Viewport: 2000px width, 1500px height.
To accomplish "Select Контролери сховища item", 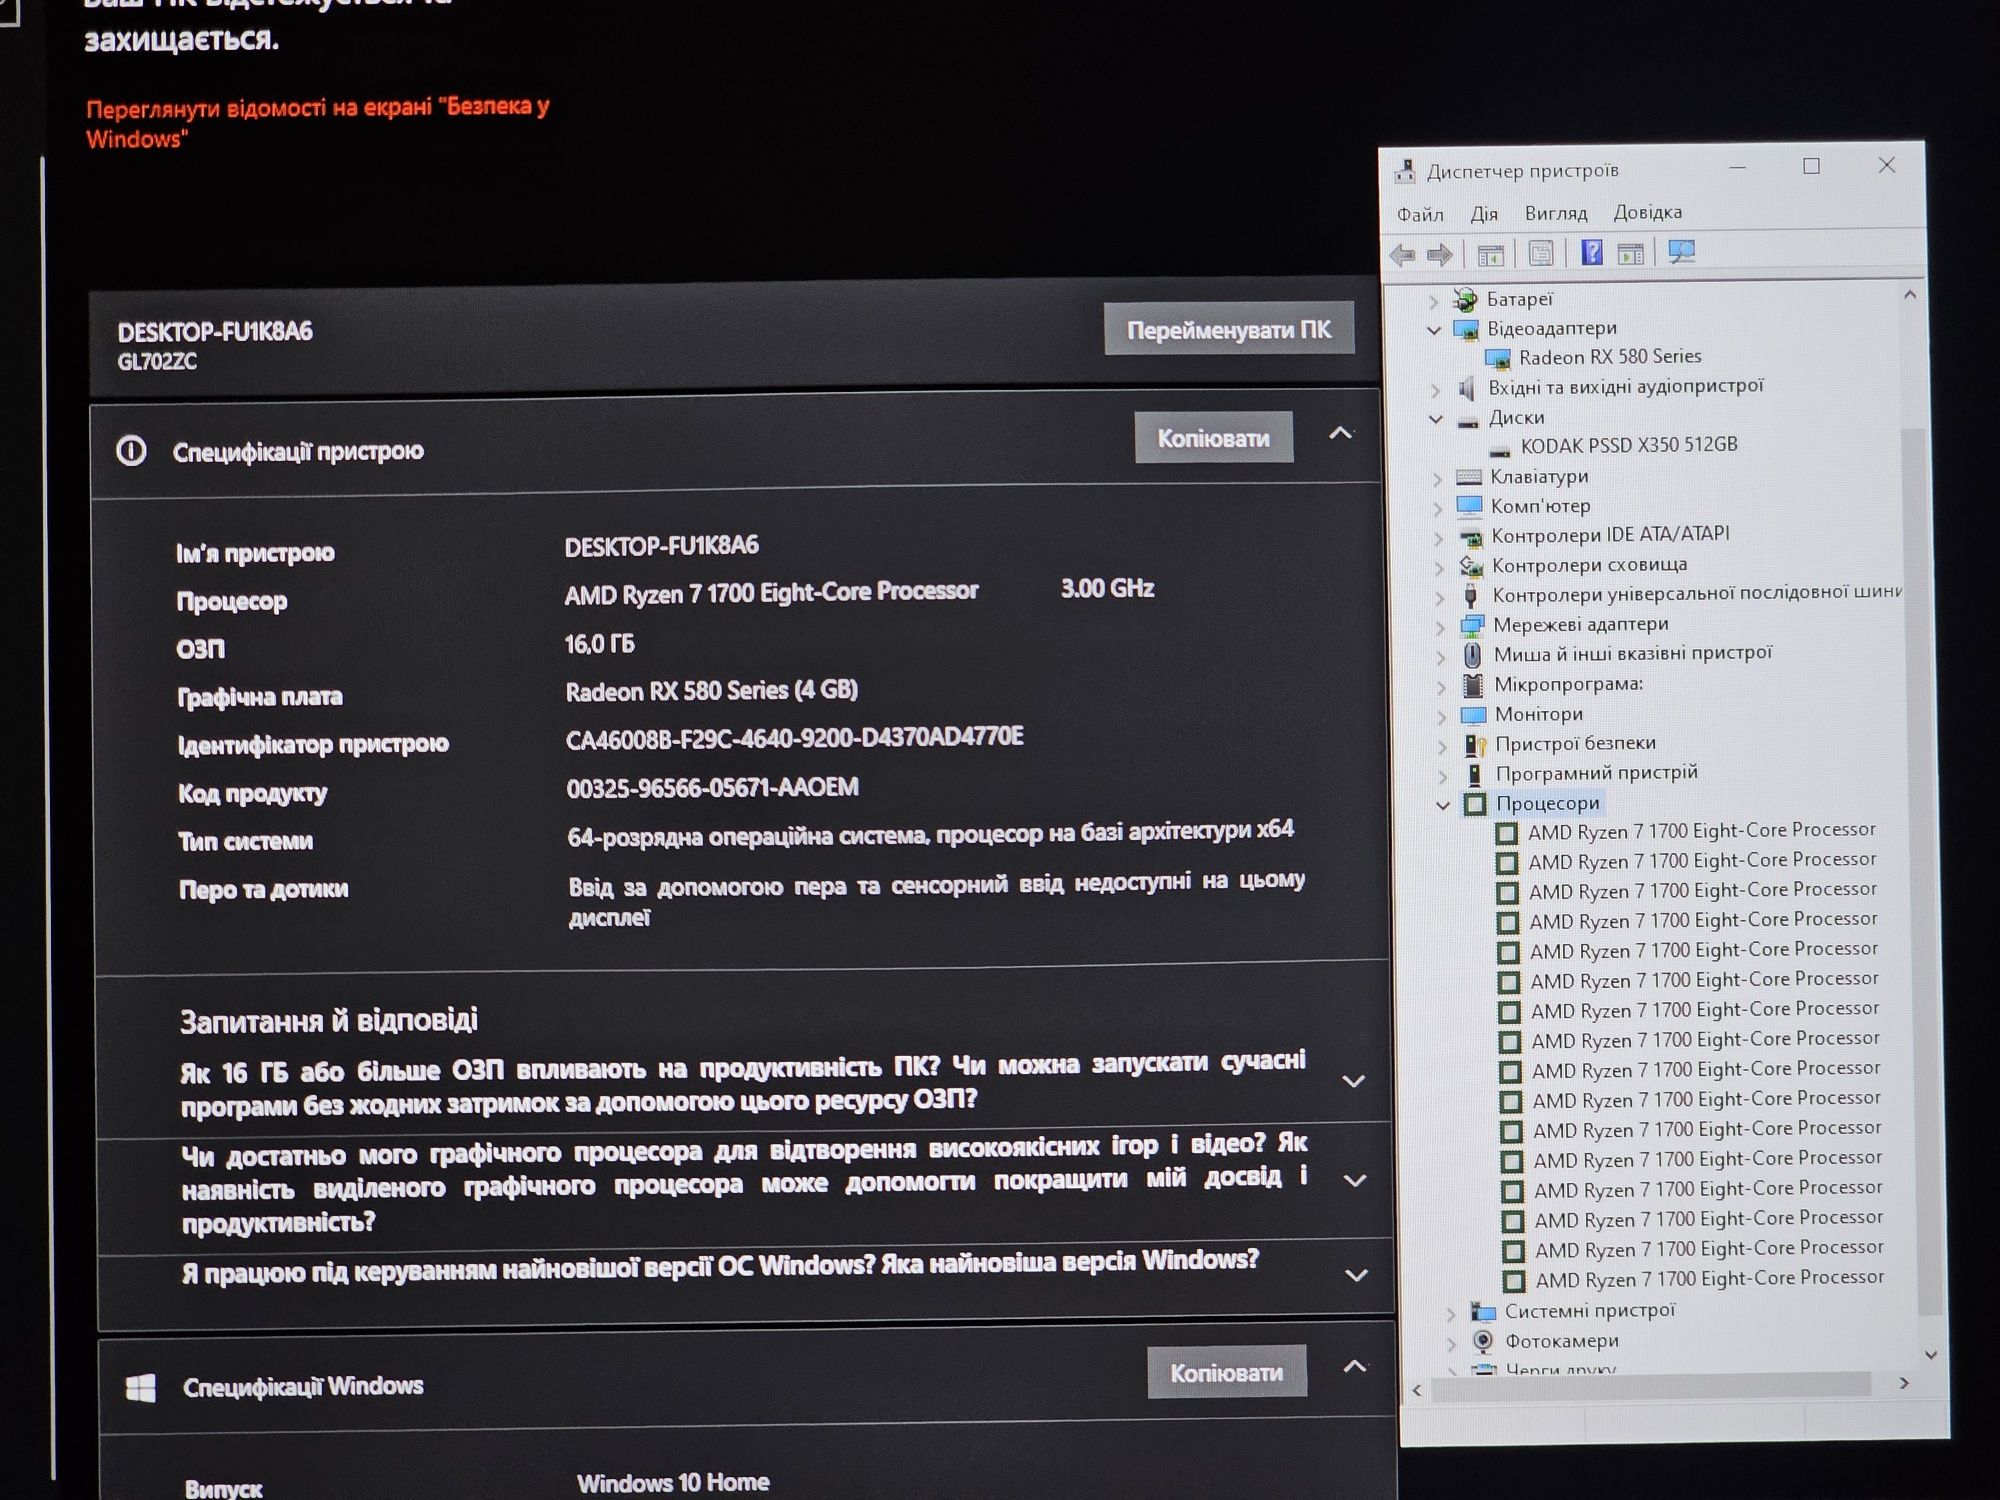I will coord(1589,565).
